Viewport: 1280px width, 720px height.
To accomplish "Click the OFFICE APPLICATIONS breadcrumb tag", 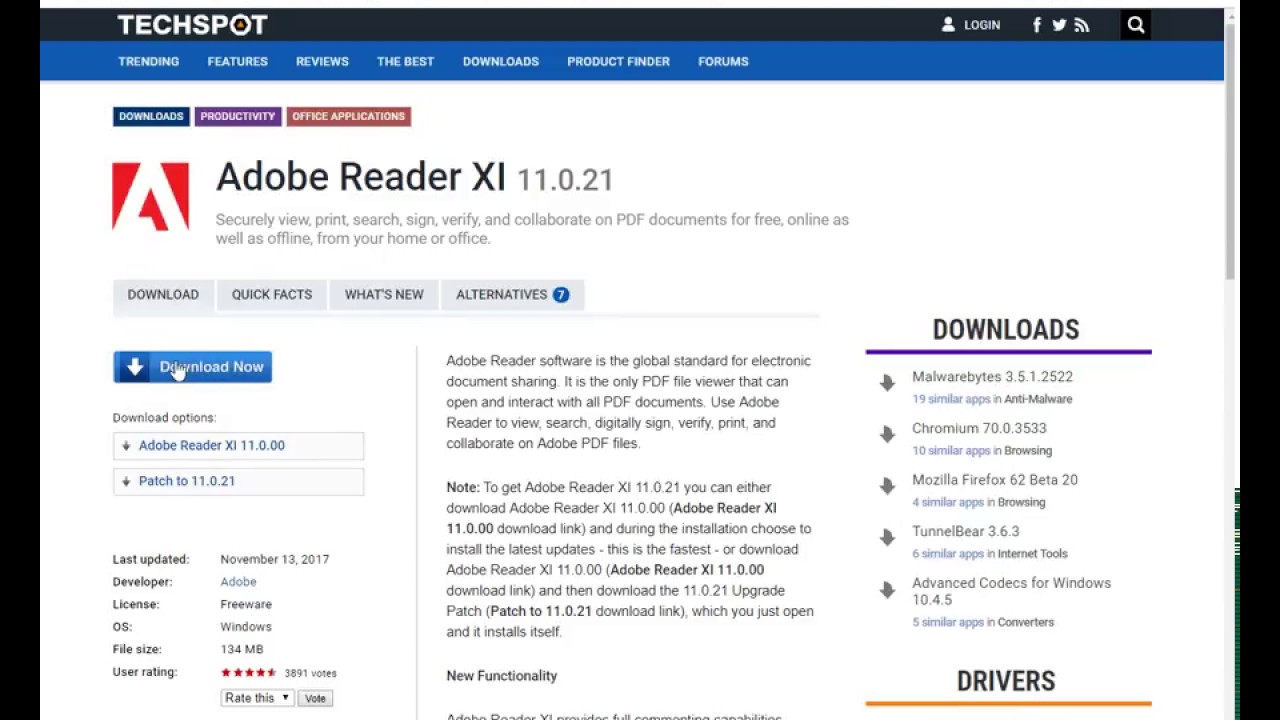I will [x=348, y=116].
